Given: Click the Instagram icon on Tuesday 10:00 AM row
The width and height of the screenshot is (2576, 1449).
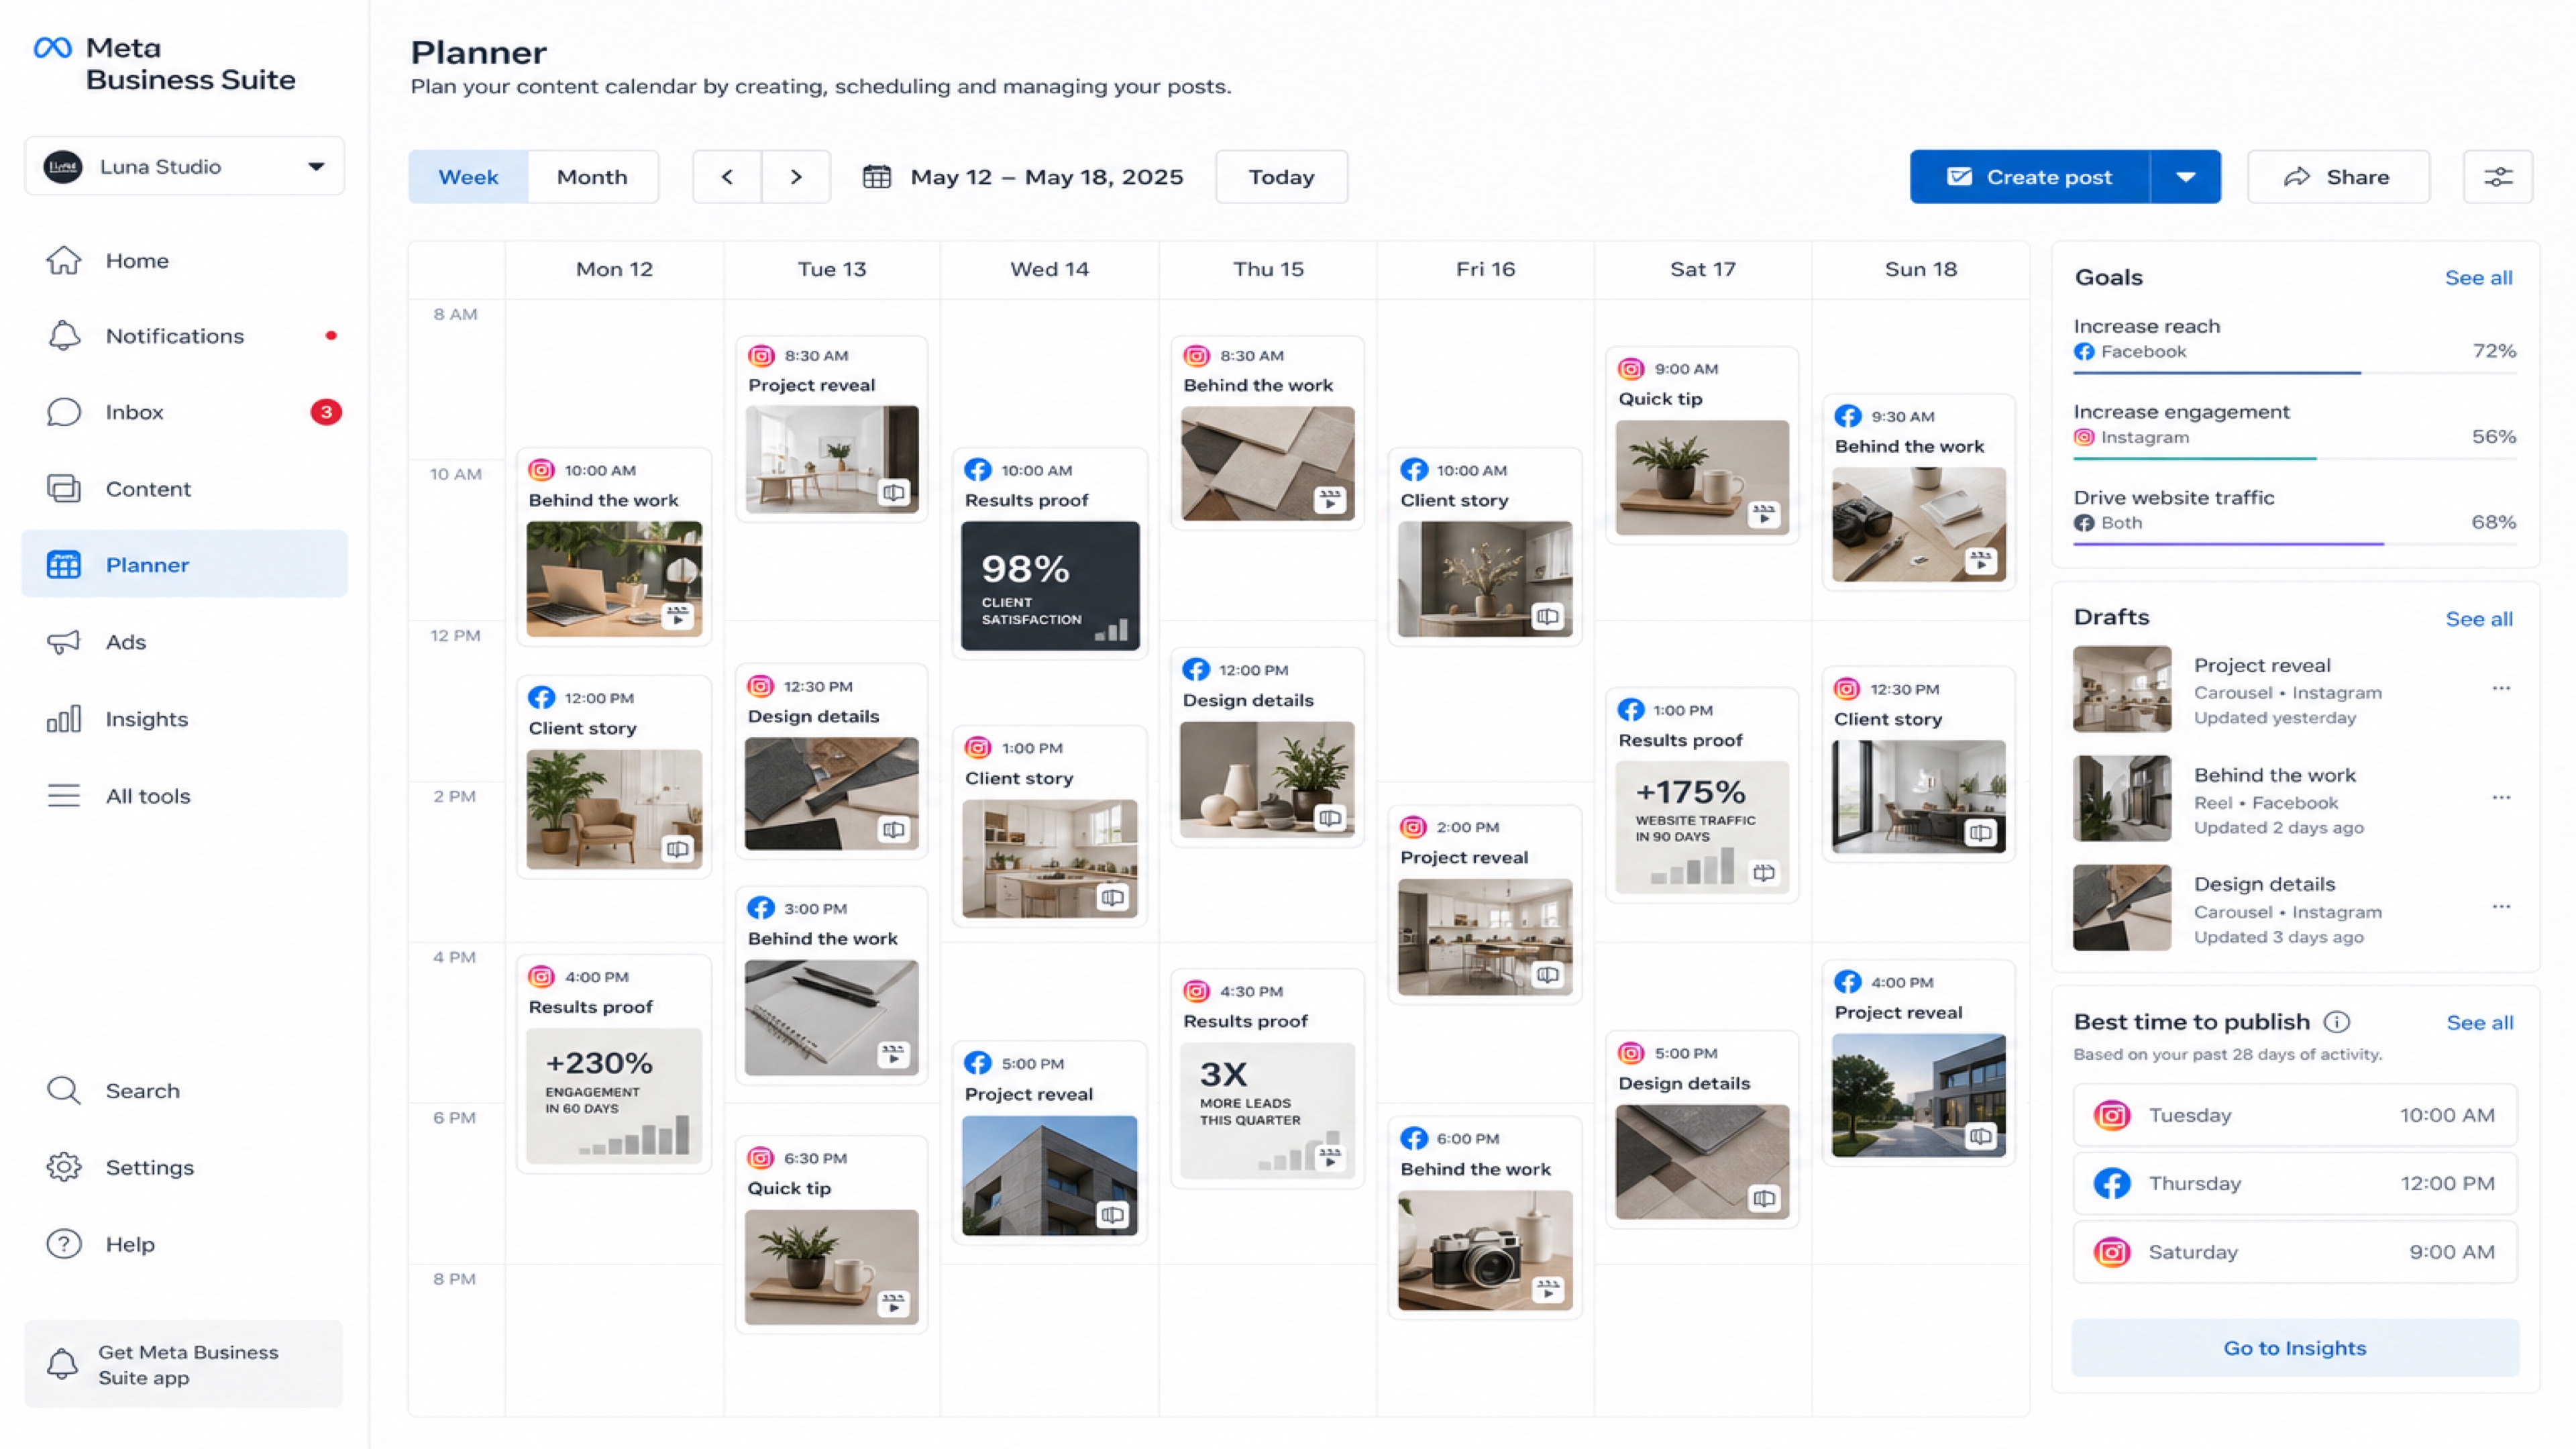Looking at the screenshot, I should 2112,1115.
